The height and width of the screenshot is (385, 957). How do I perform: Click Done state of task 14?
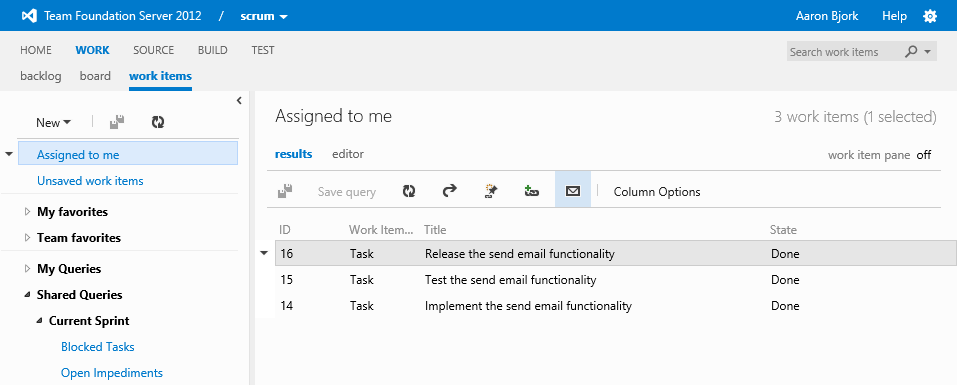click(x=785, y=306)
